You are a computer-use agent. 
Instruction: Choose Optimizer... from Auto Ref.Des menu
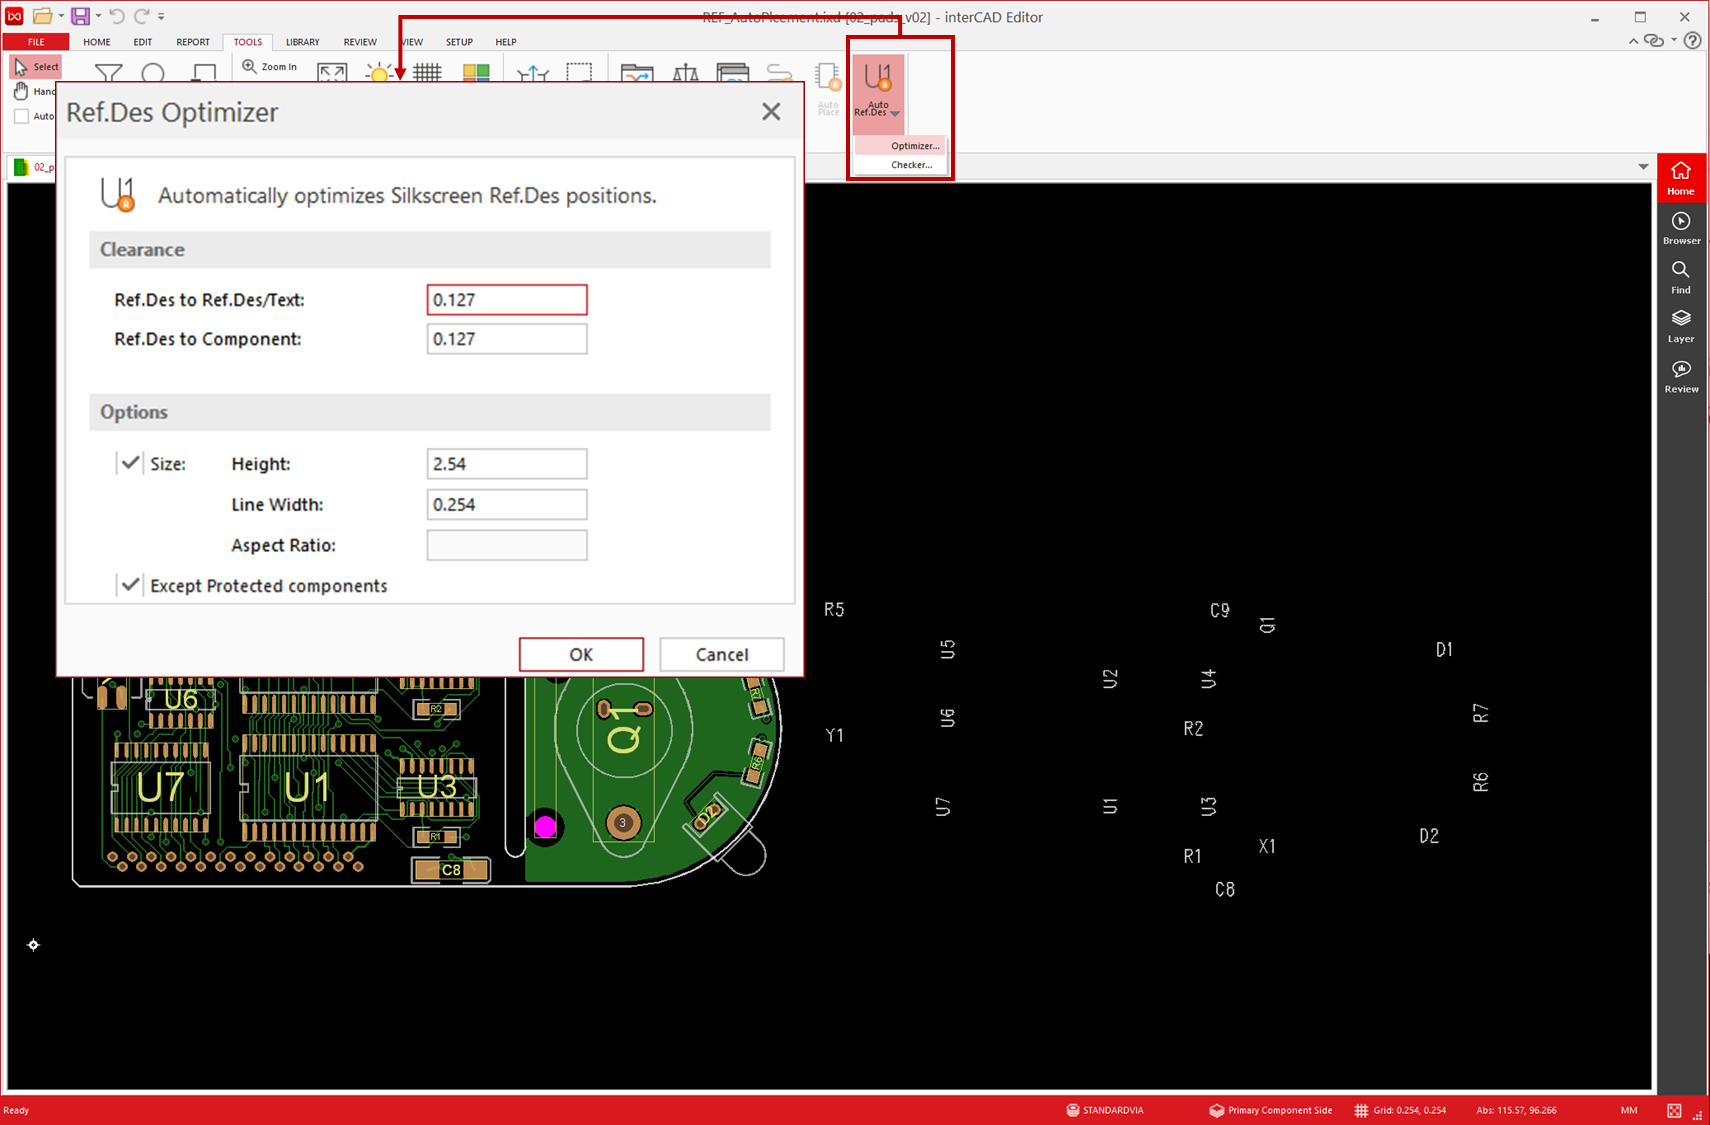point(901,146)
